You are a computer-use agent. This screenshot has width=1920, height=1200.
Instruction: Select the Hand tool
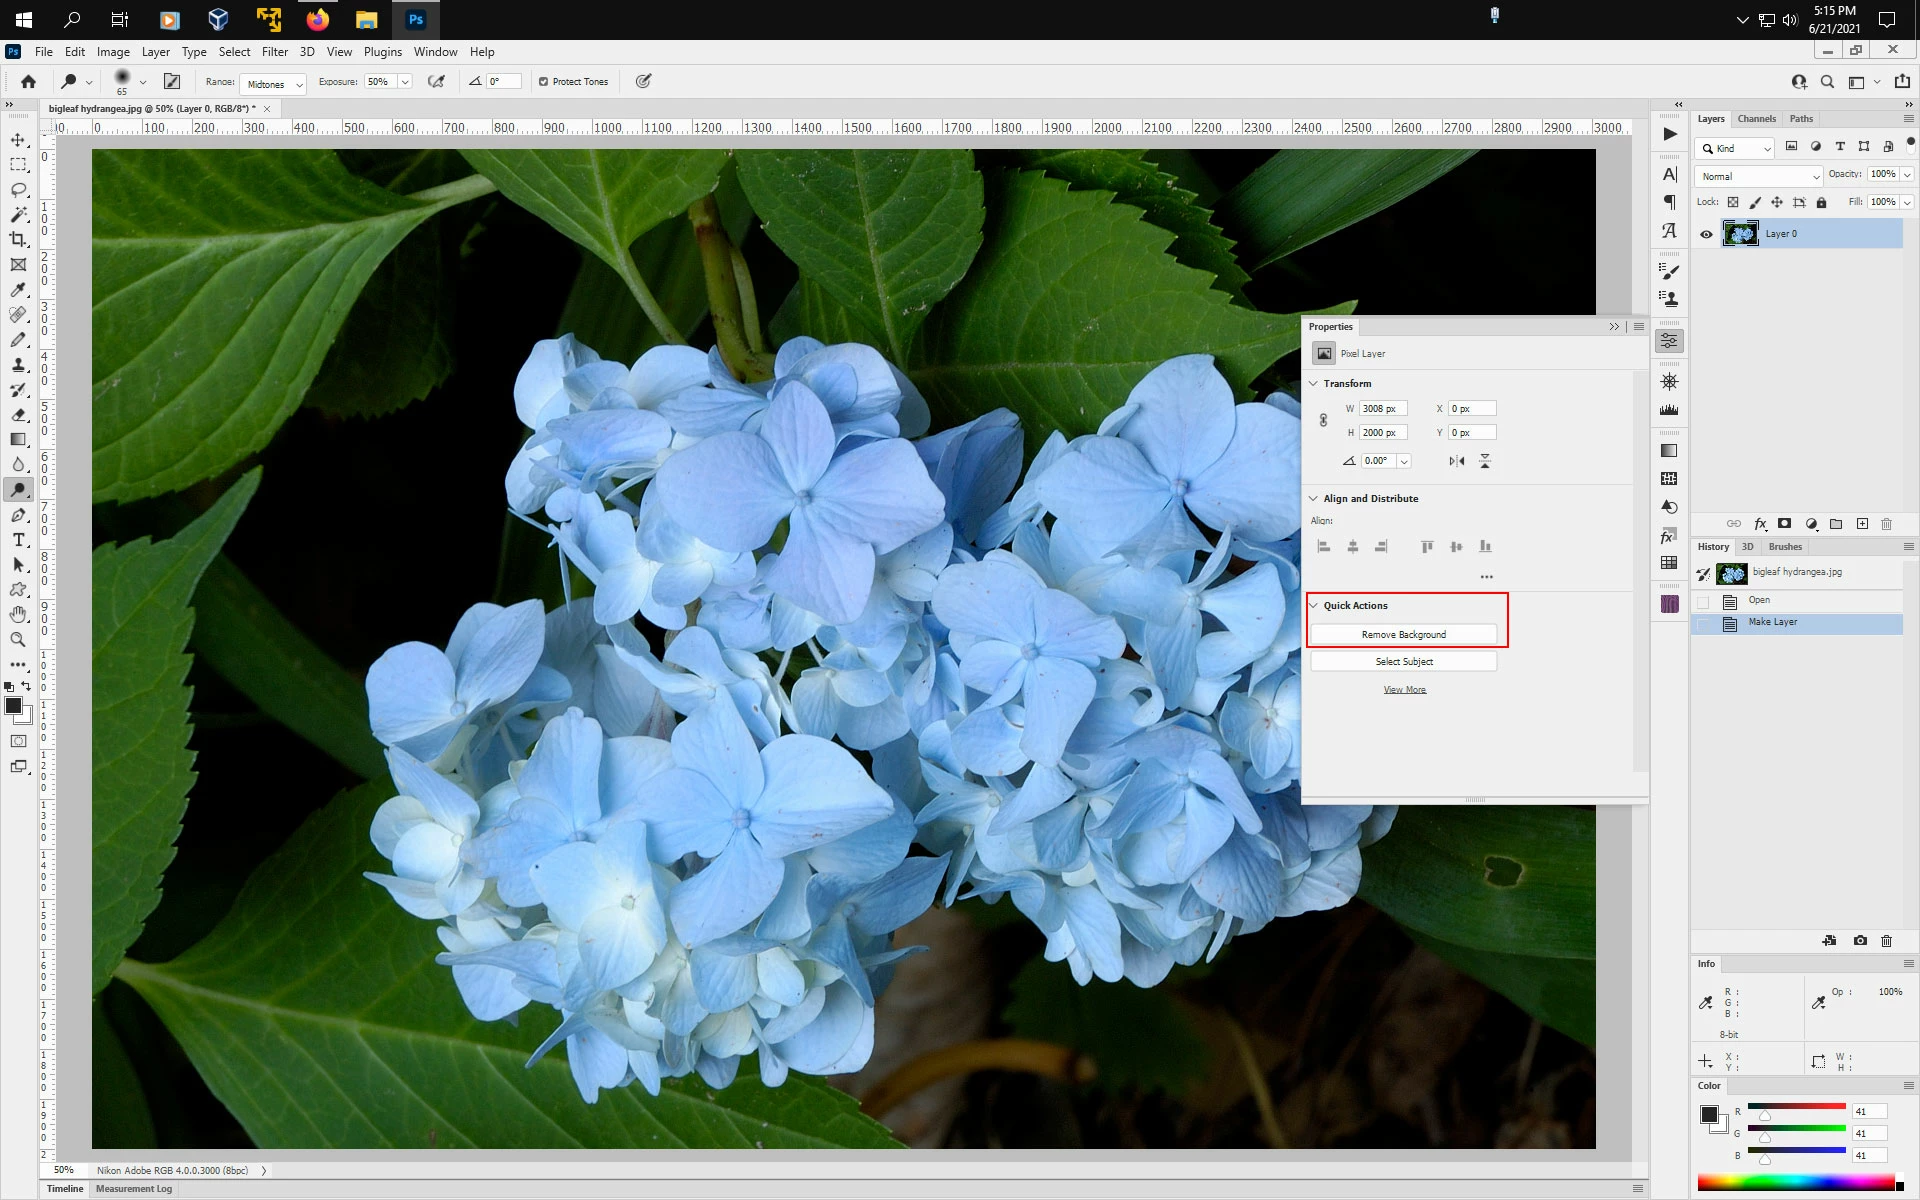[x=18, y=614]
